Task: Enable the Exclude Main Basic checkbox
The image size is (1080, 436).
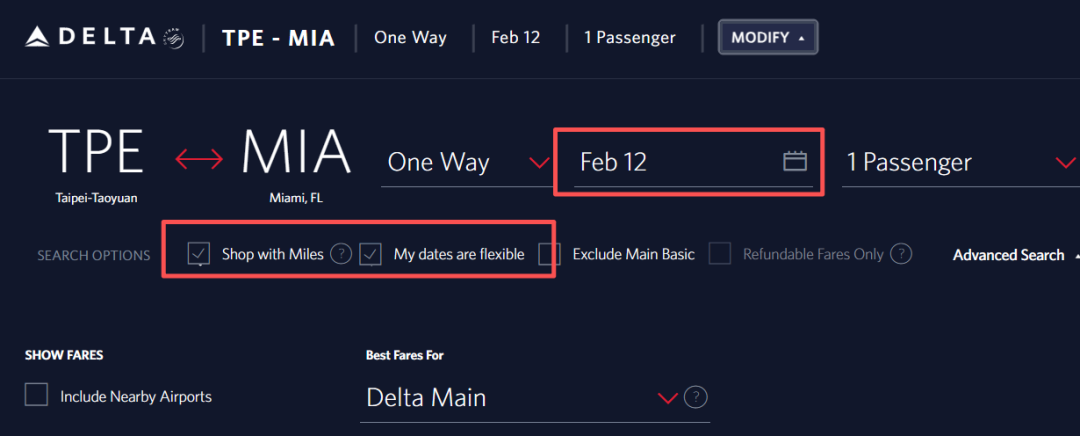Action: click(549, 254)
